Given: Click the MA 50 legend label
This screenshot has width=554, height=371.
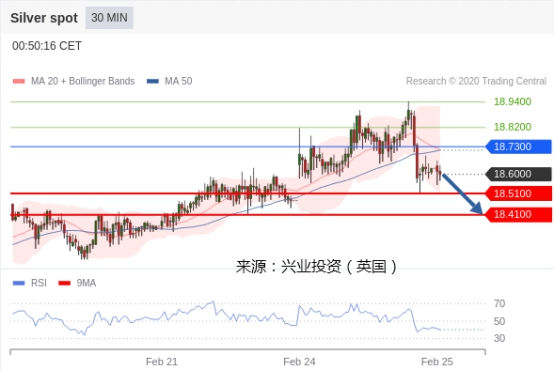Looking at the screenshot, I should pos(178,81).
